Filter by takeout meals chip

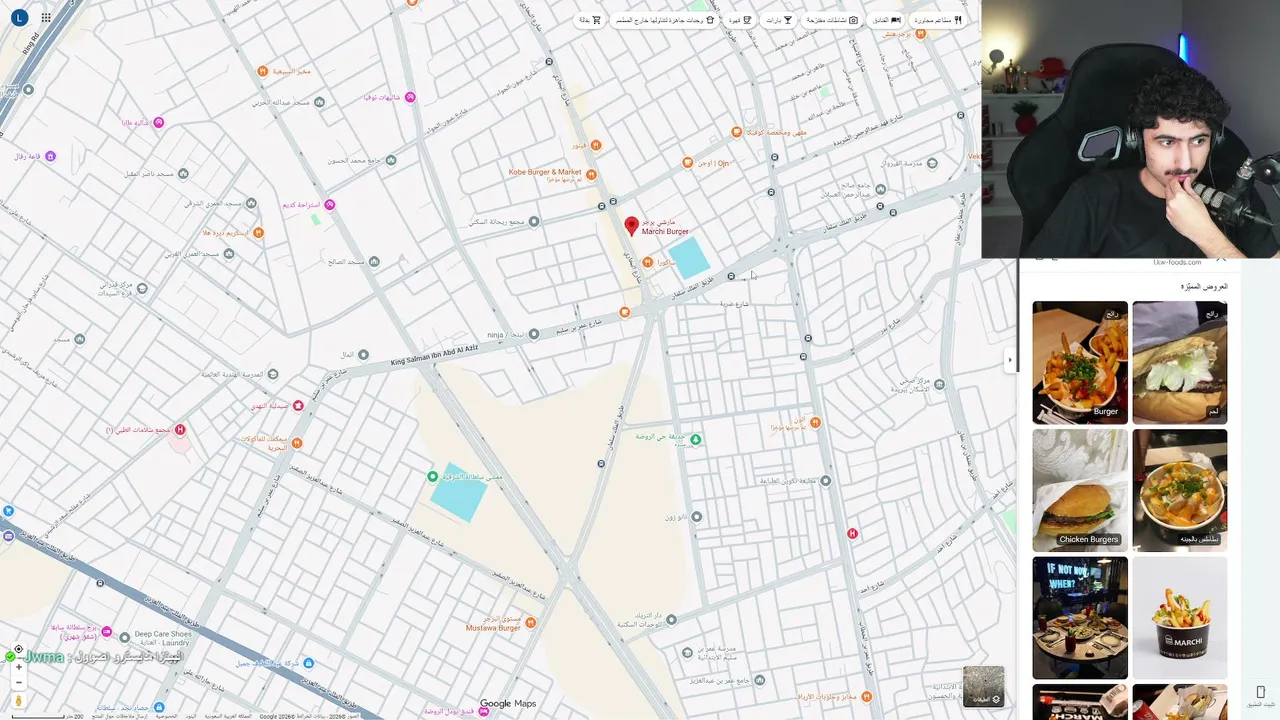pyautogui.click(x=665, y=20)
